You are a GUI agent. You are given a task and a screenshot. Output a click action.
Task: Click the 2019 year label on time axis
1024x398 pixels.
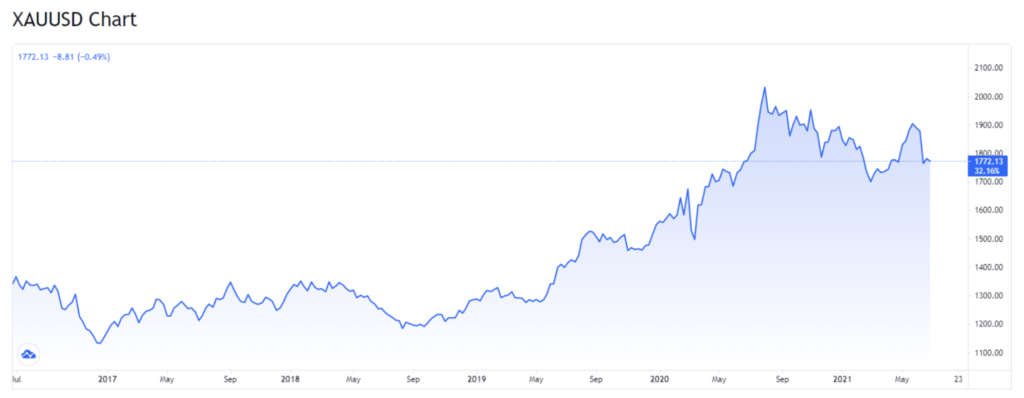tap(477, 378)
